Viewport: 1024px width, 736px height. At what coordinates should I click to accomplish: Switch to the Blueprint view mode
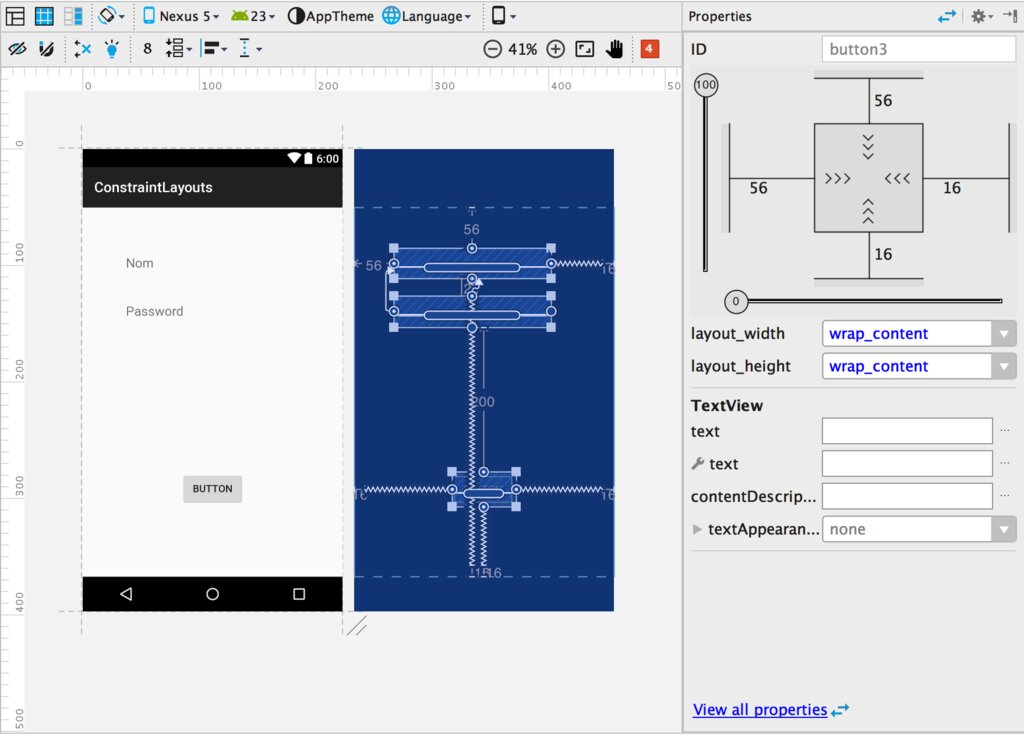tap(44, 16)
